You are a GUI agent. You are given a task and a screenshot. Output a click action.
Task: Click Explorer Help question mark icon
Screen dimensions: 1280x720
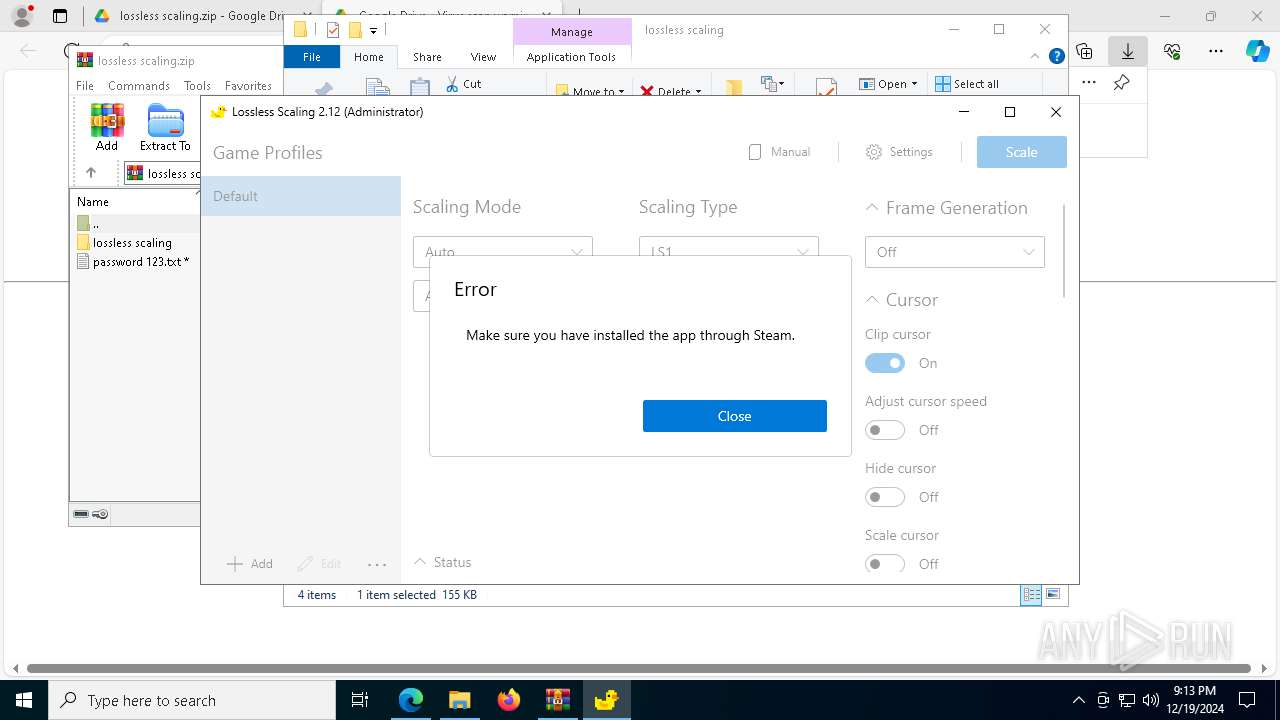pyautogui.click(x=1056, y=57)
